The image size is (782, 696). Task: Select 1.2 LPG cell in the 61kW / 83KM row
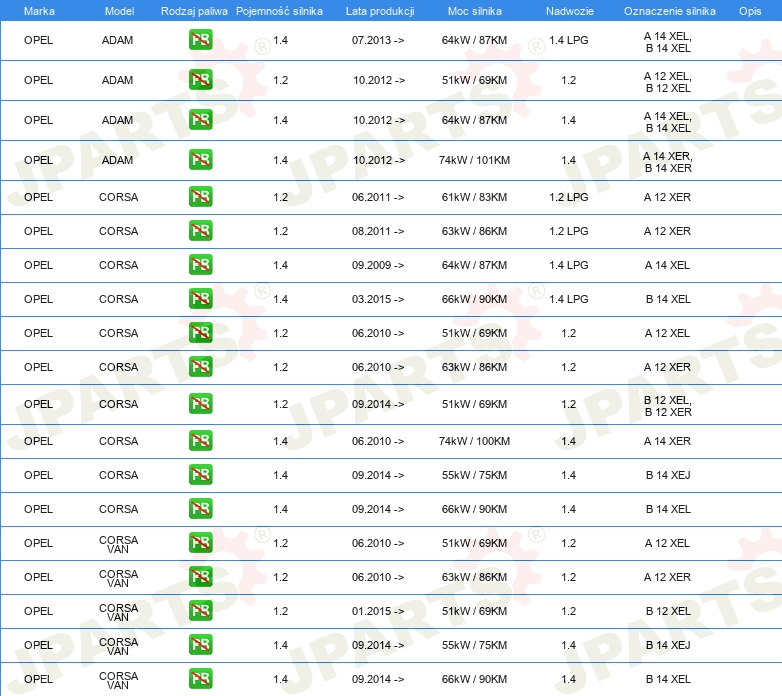(x=569, y=197)
